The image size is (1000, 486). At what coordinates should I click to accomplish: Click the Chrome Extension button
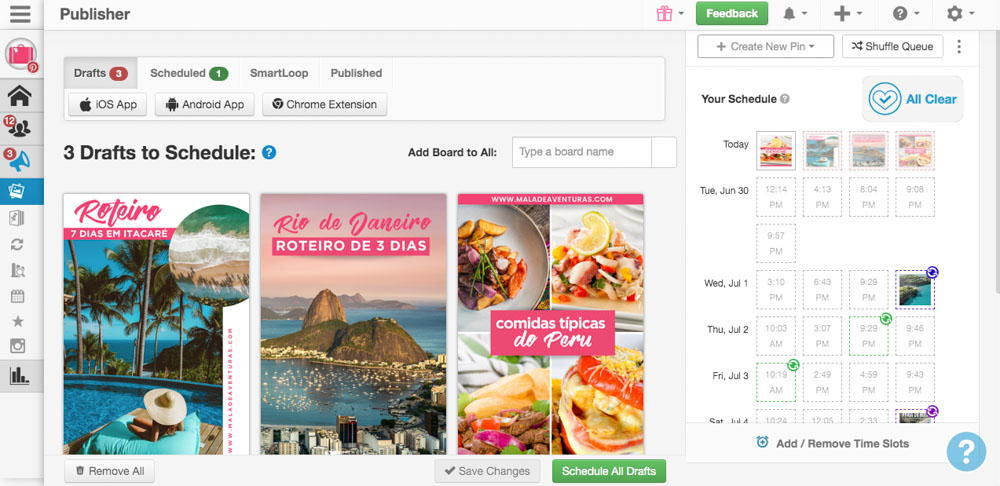(x=325, y=105)
